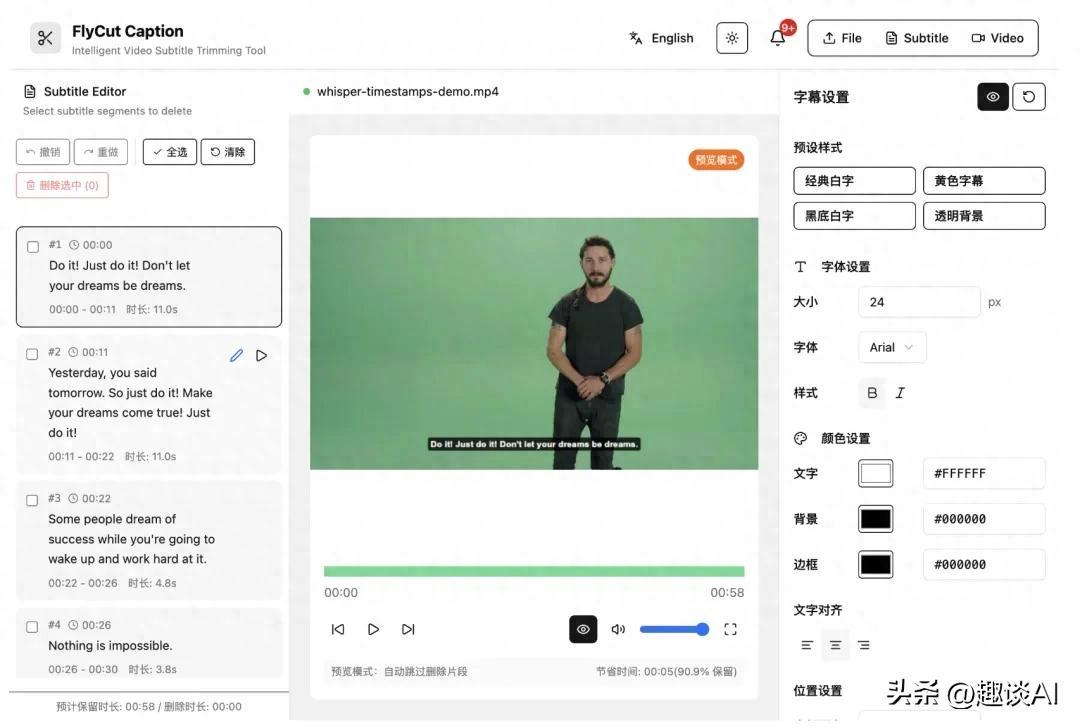Image resolution: width=1080 pixels, height=728 pixels.
Task: Apply bold formatting to subtitles
Action: (x=871, y=392)
